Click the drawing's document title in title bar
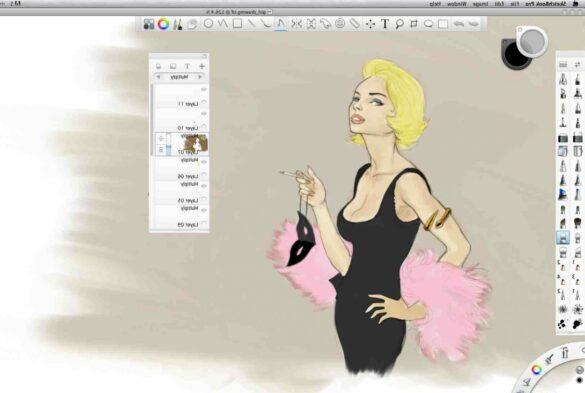 point(240,12)
